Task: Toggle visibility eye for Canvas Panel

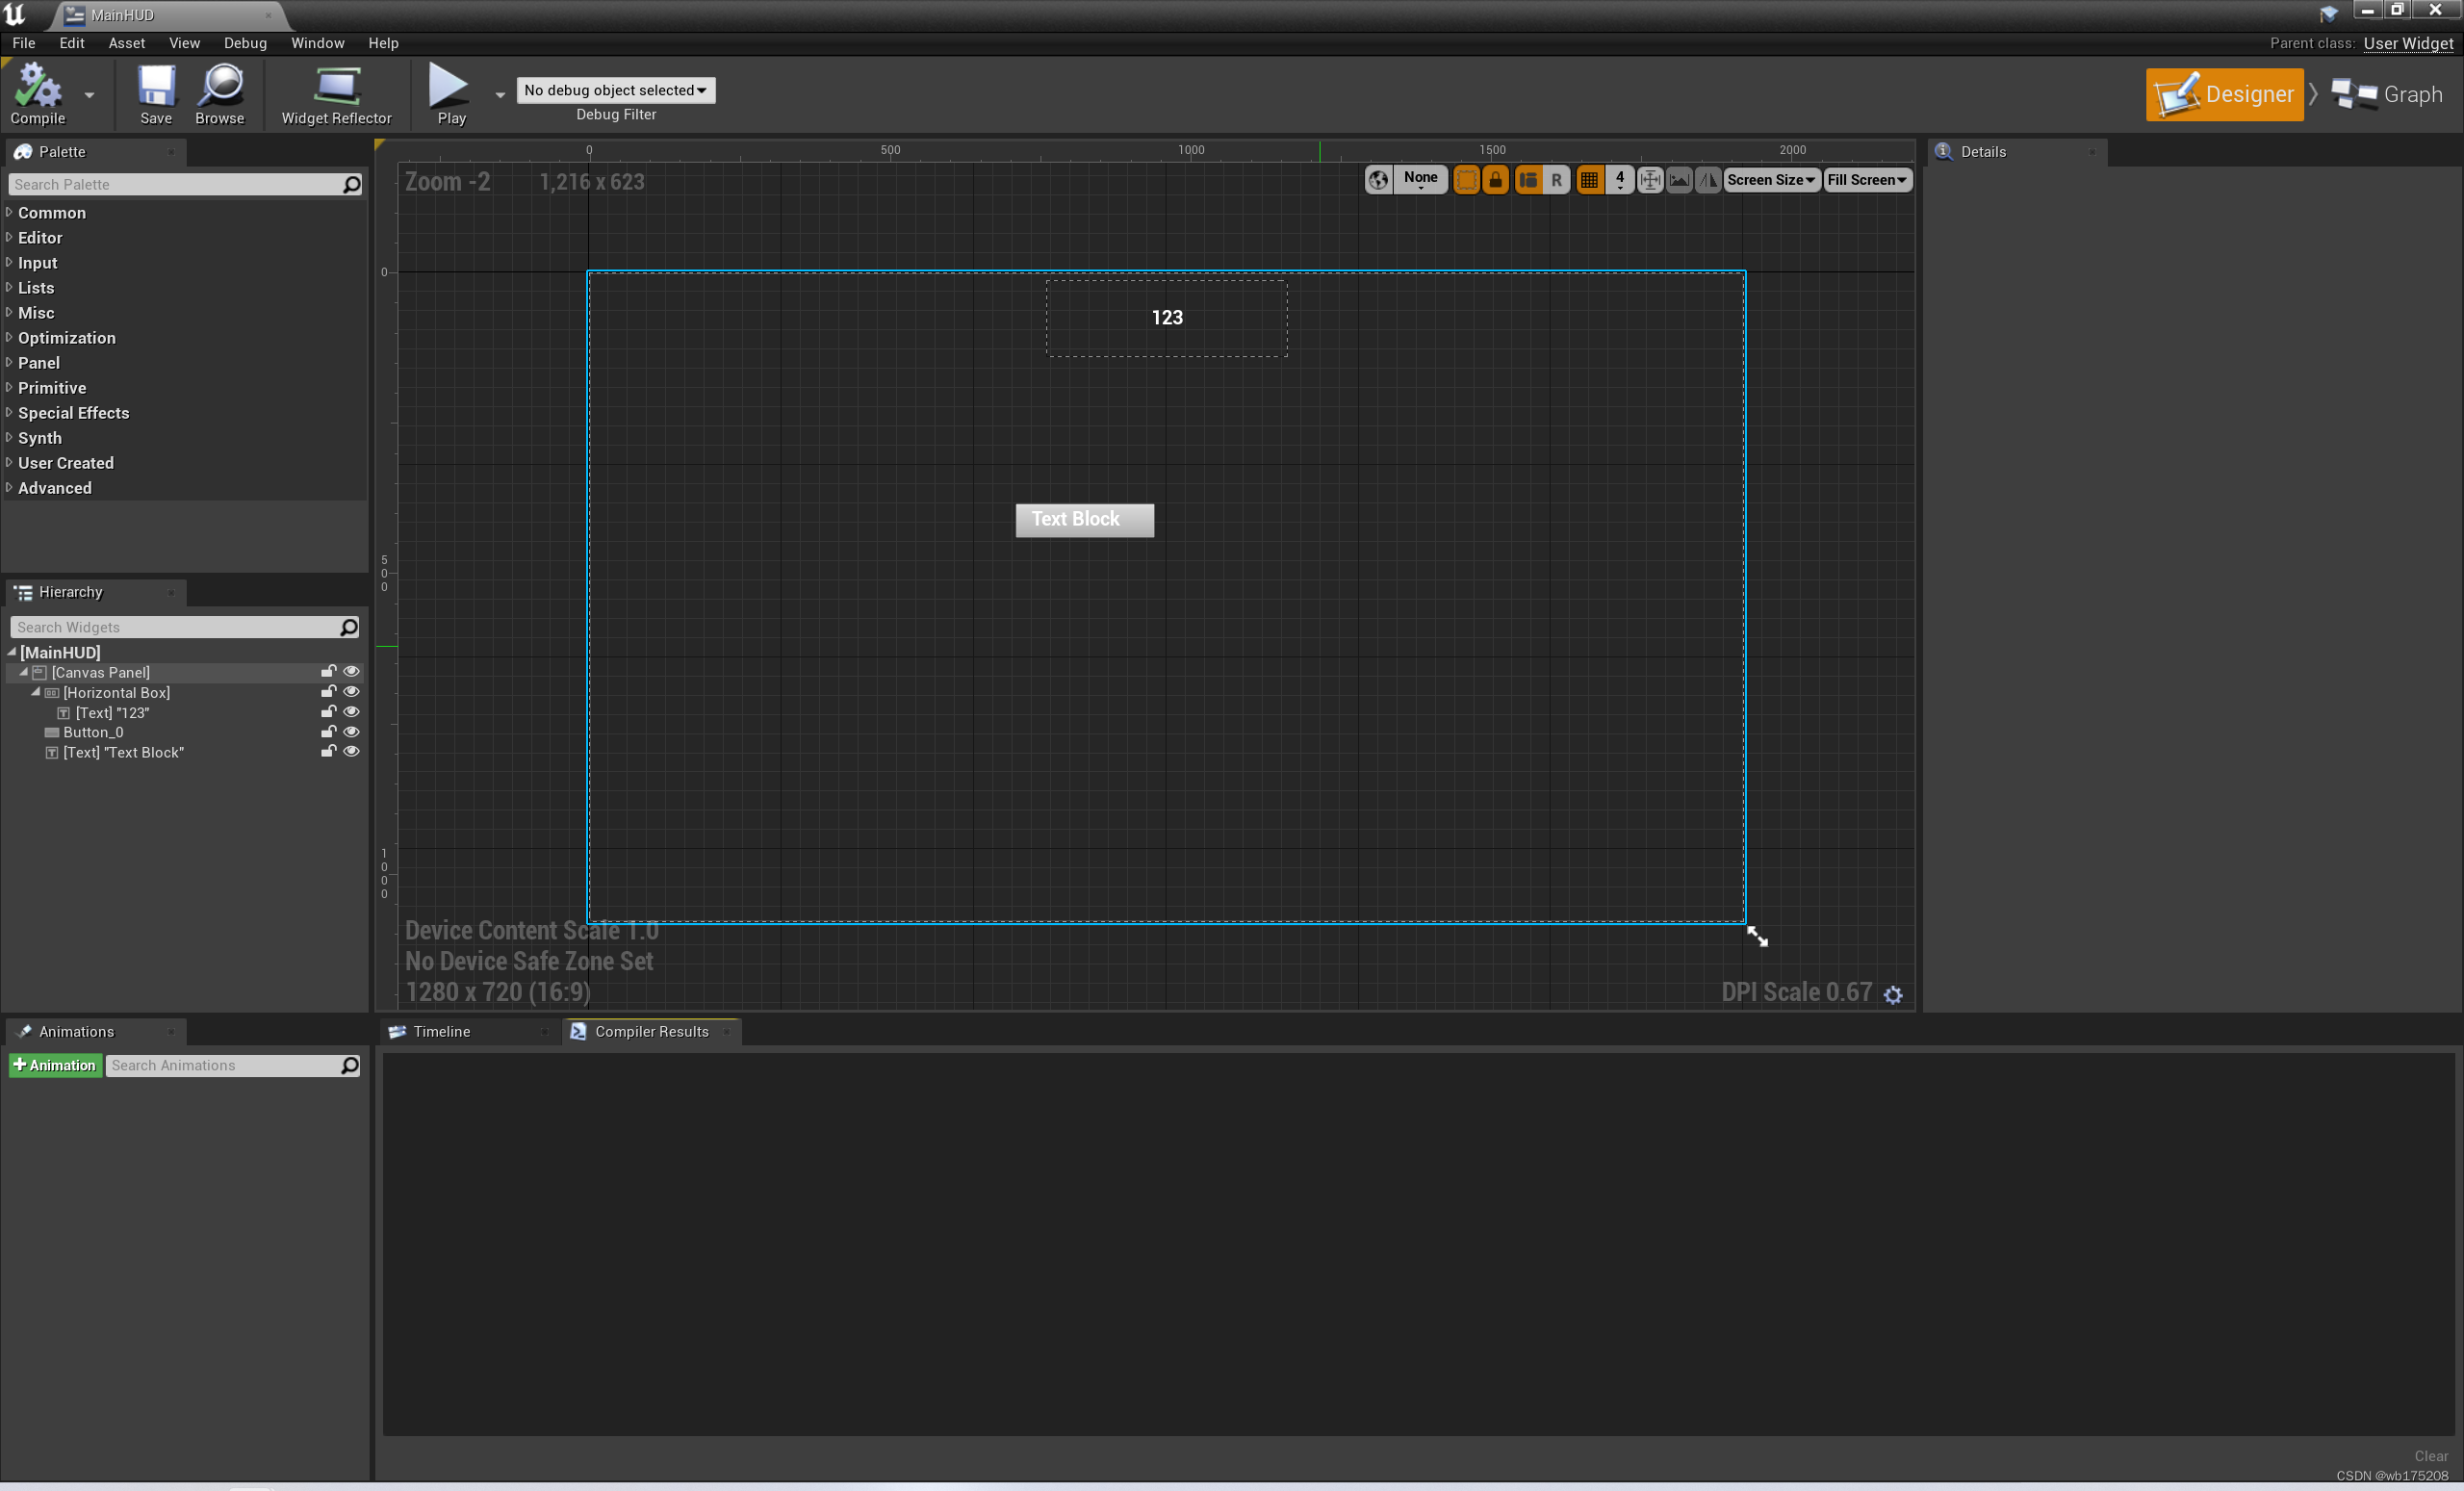Action: point(351,672)
